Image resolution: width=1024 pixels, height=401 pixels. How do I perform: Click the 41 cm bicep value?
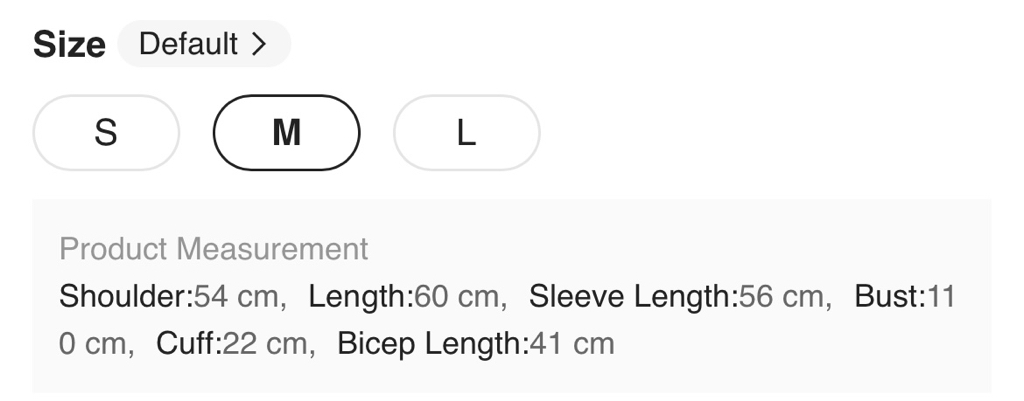[570, 344]
